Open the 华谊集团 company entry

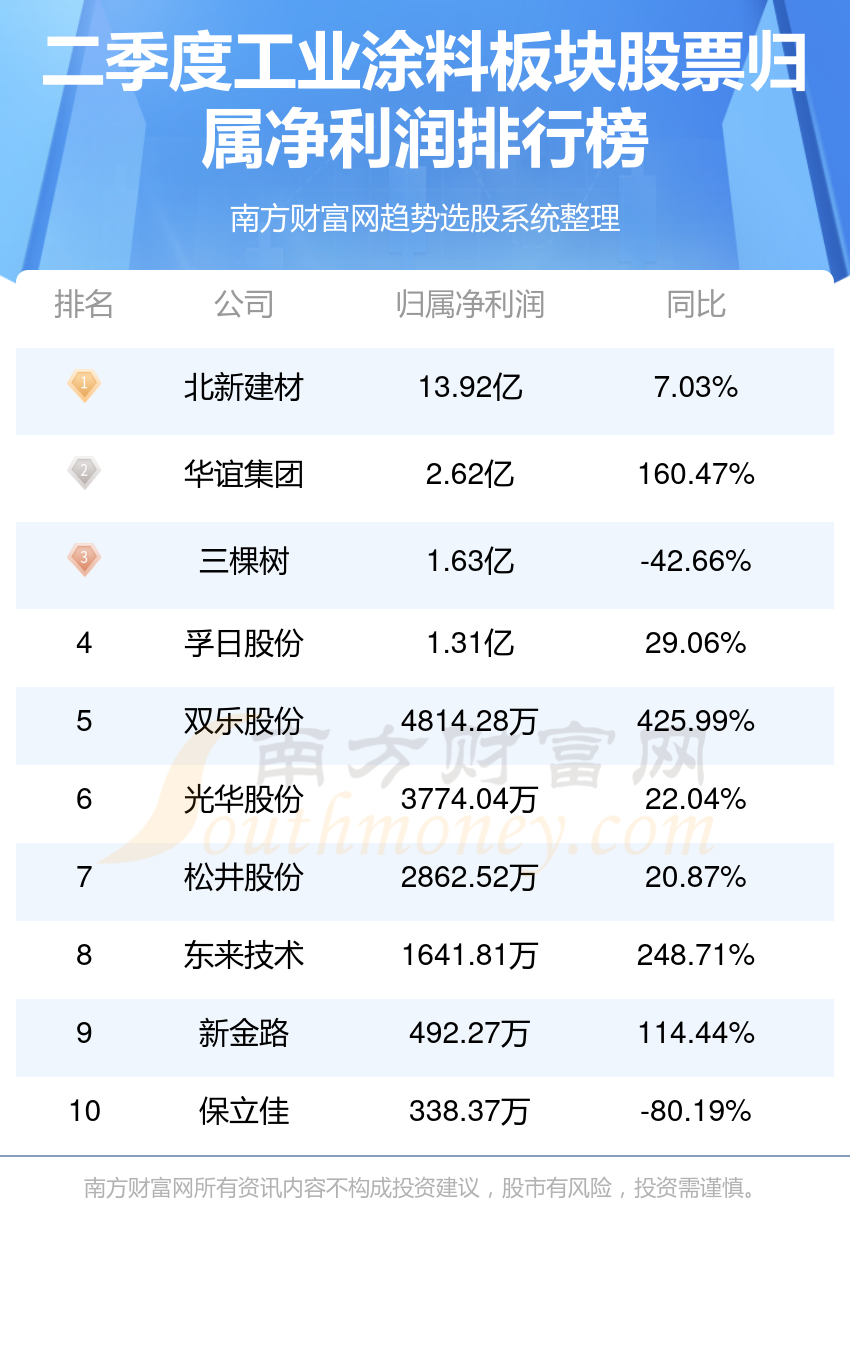(243, 474)
